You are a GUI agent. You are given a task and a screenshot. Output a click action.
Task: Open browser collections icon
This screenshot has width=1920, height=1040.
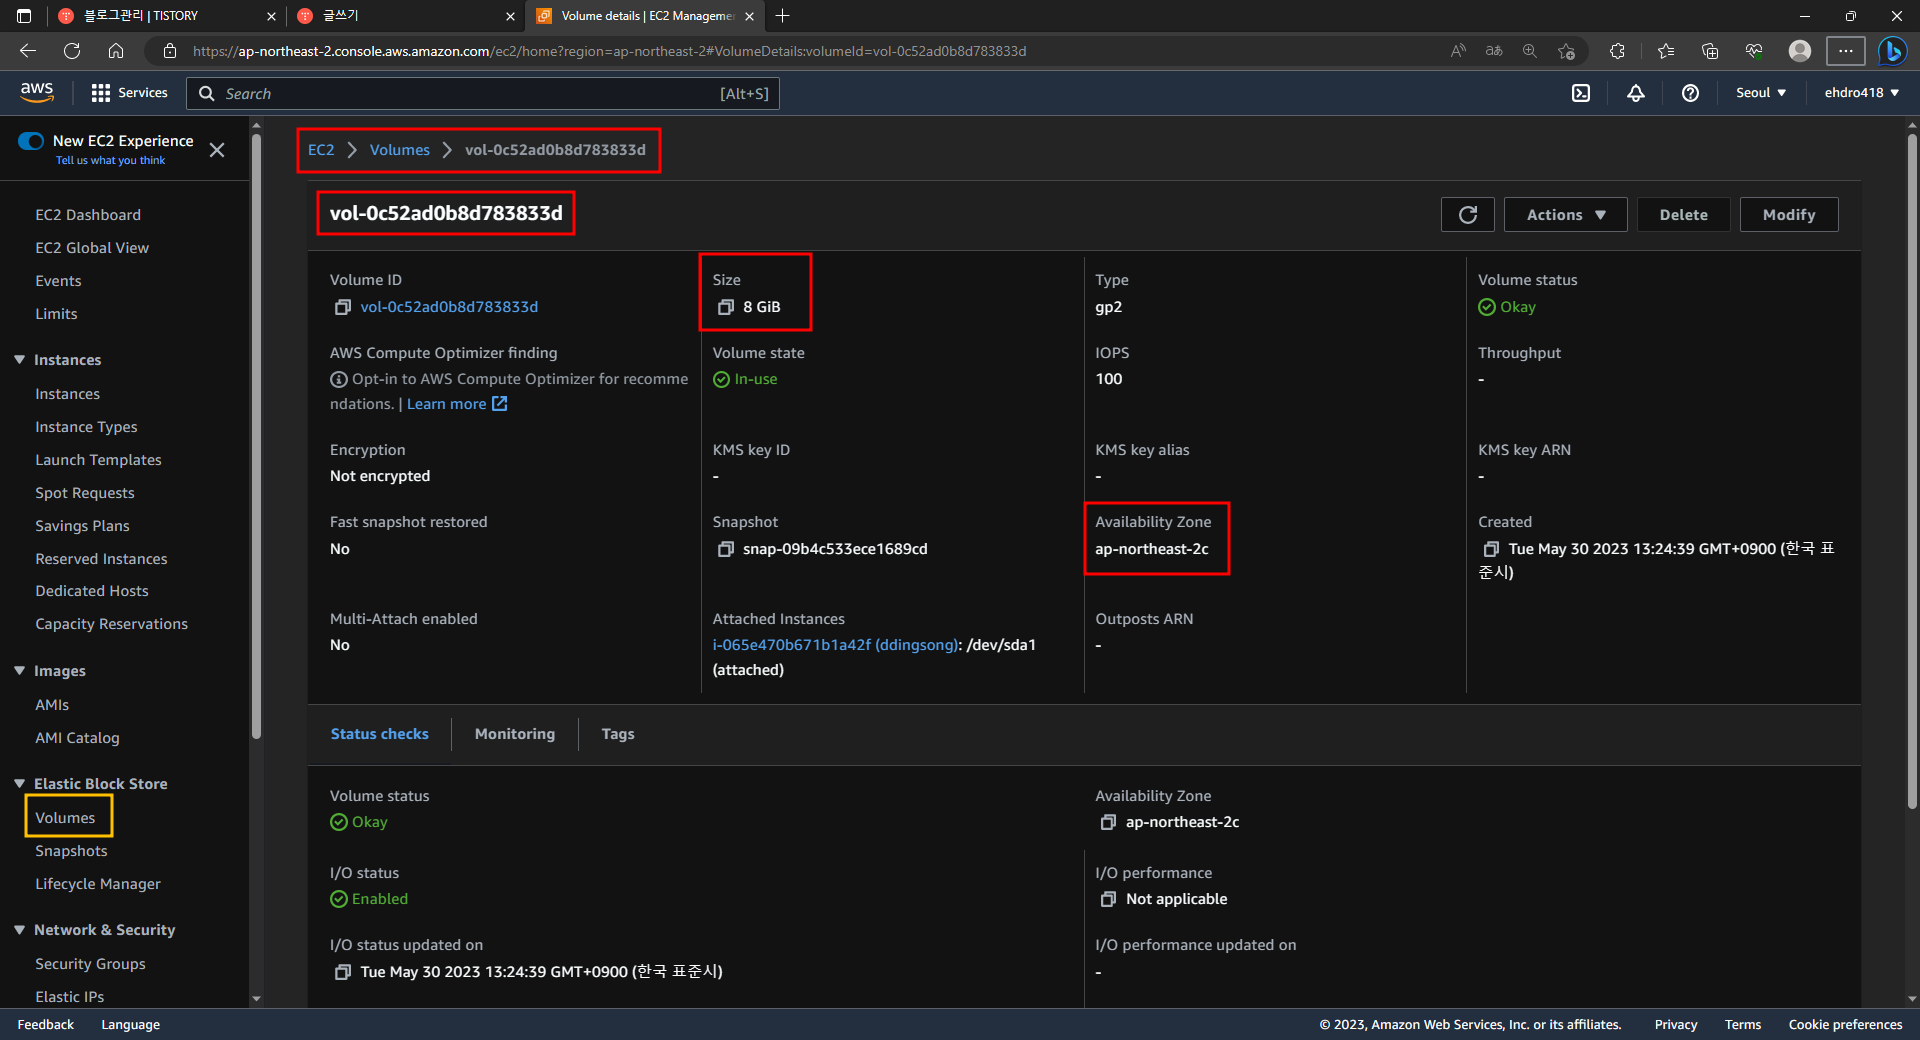(x=1710, y=51)
